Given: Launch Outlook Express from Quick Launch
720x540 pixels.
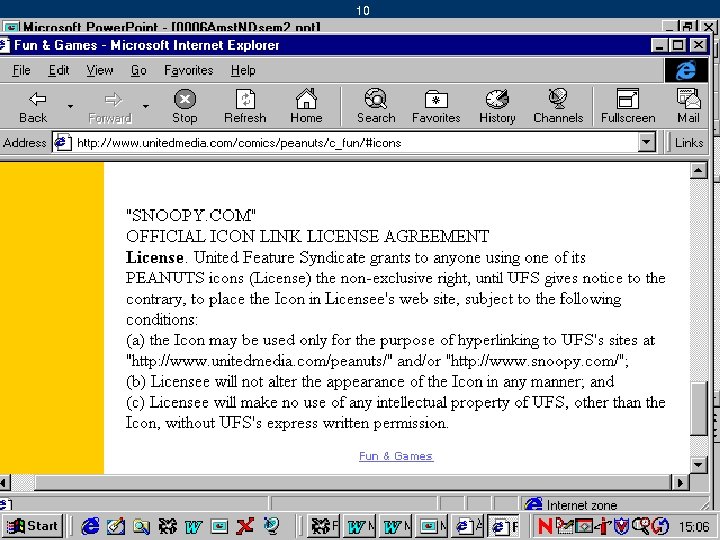Looking at the screenshot, I should pos(116,526).
